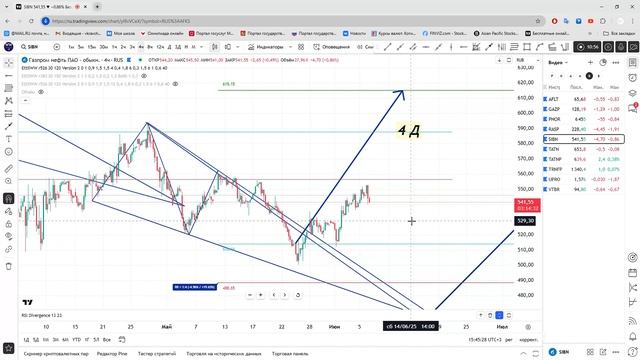640x360 pixels.
Task: Open Скринер криптовалютных пар tab
Action: pyautogui.click(x=56, y=354)
